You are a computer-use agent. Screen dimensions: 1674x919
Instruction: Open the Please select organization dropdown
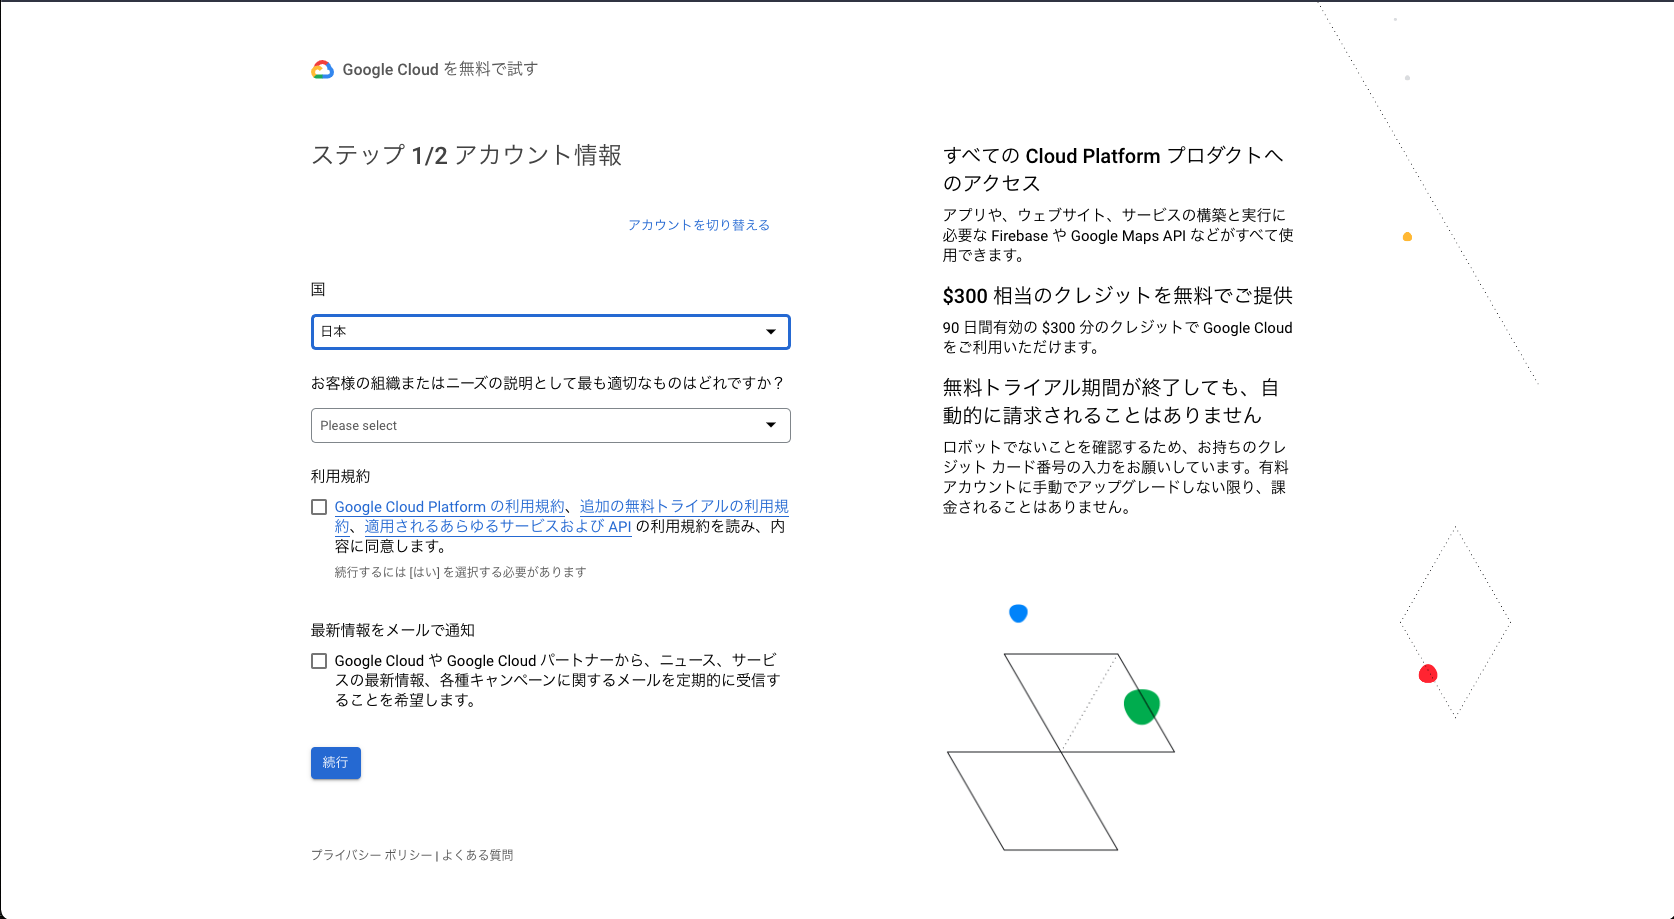[551, 425]
